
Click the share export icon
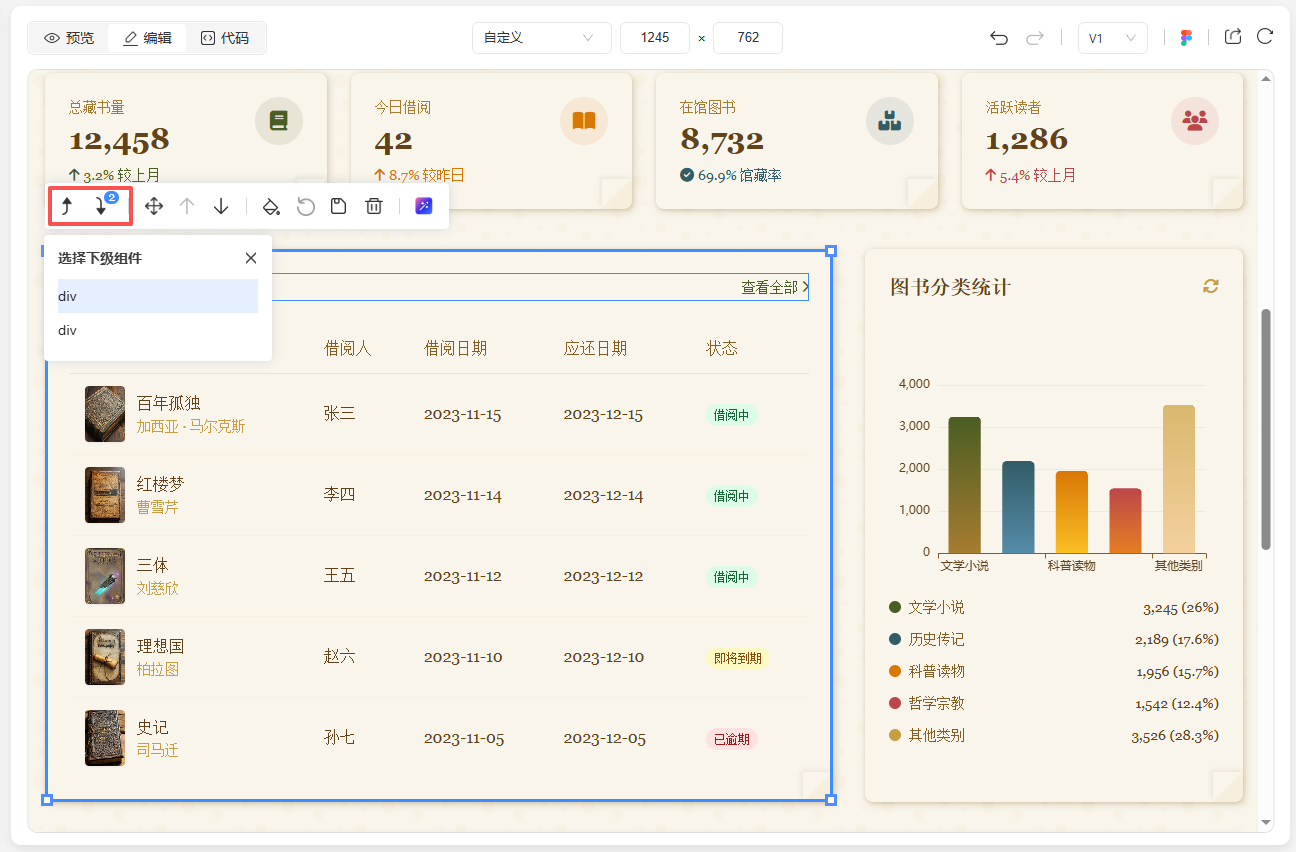[x=1233, y=37]
